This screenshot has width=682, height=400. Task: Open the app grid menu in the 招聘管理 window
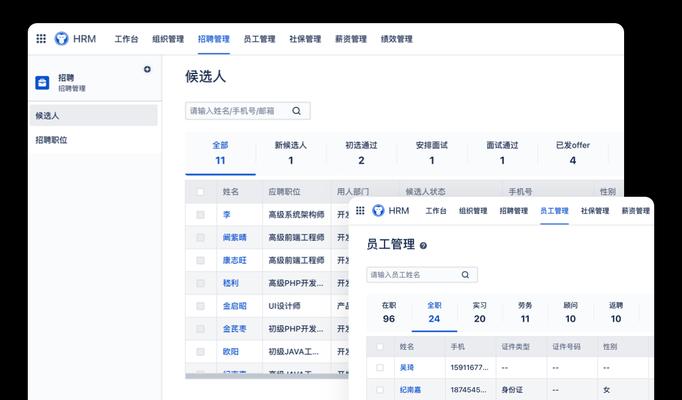pyautogui.click(x=41, y=39)
